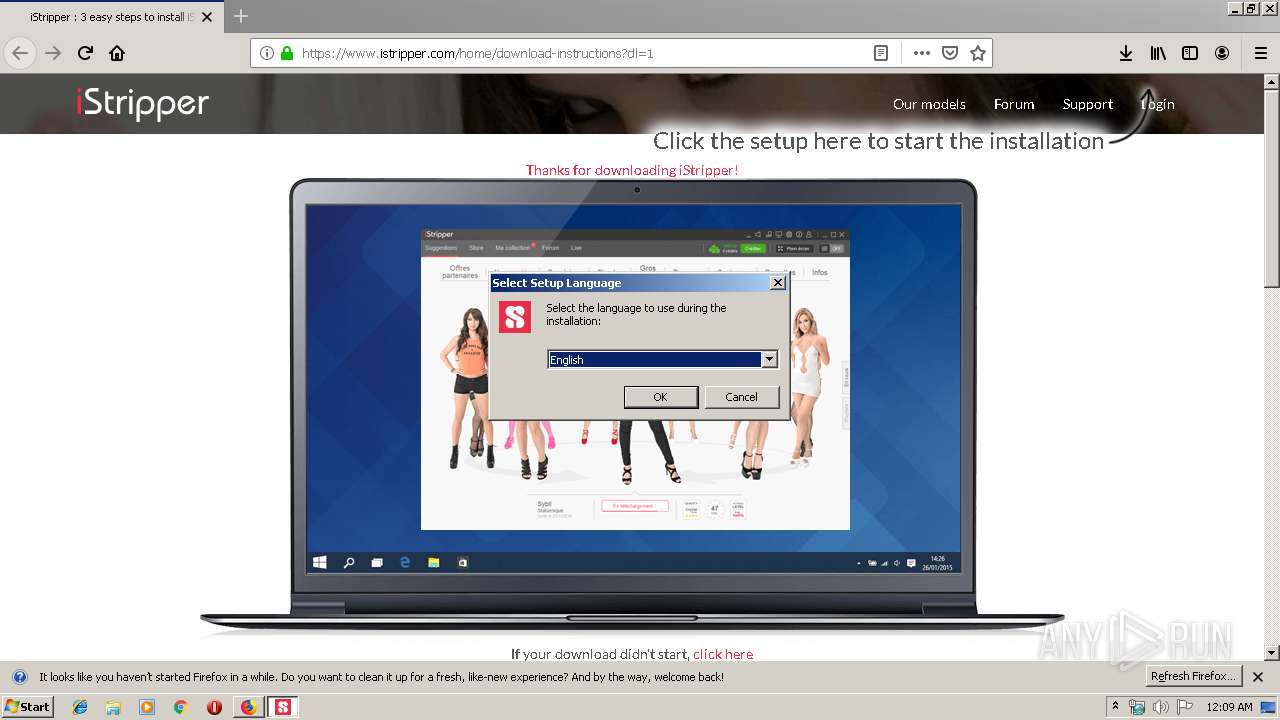This screenshot has height=720, width=1280.
Task: Restore down the Firefox window
Action: (x=1253, y=8)
